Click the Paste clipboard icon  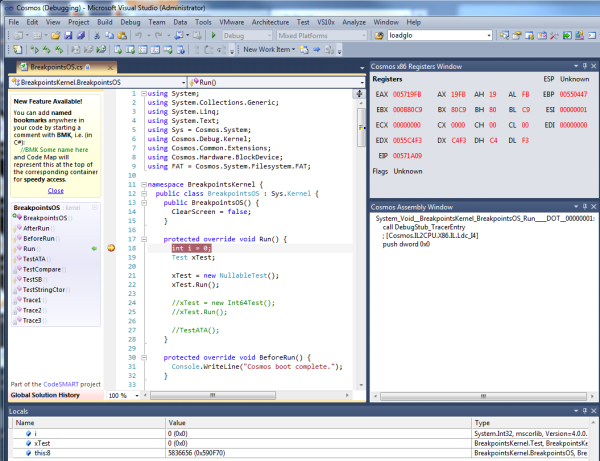coord(122,36)
